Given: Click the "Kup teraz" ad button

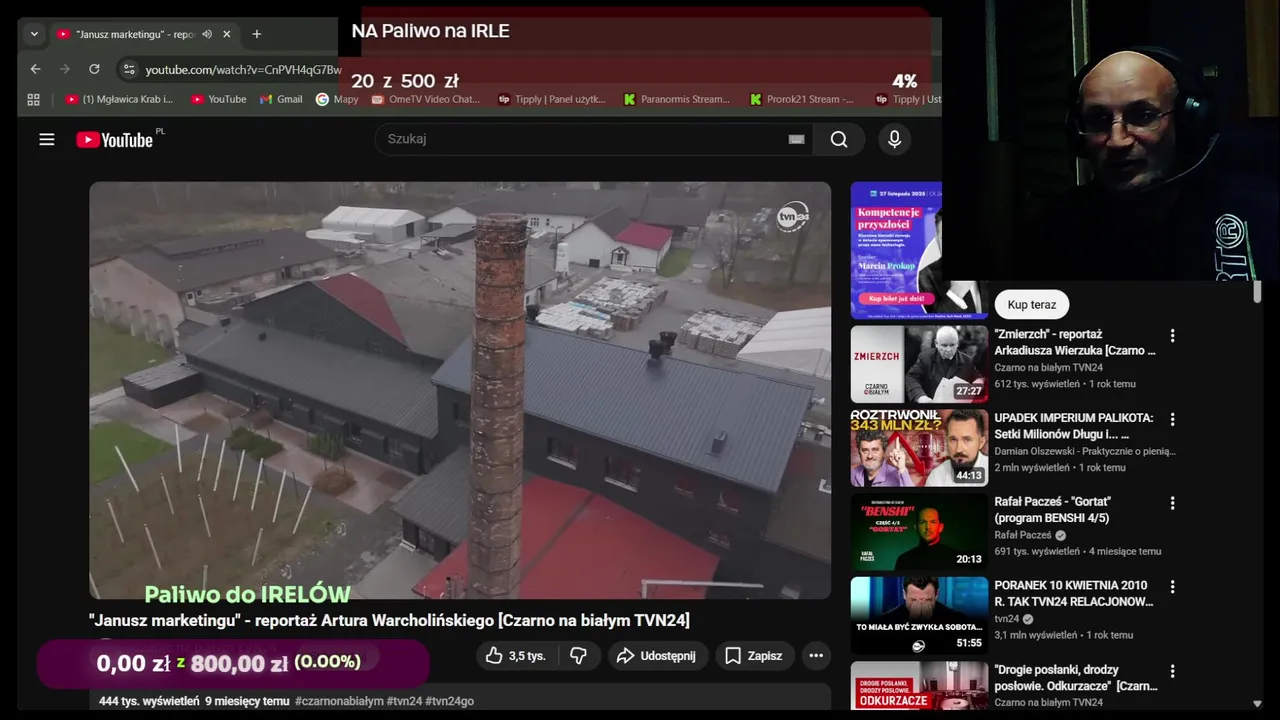Looking at the screenshot, I should [1032, 304].
